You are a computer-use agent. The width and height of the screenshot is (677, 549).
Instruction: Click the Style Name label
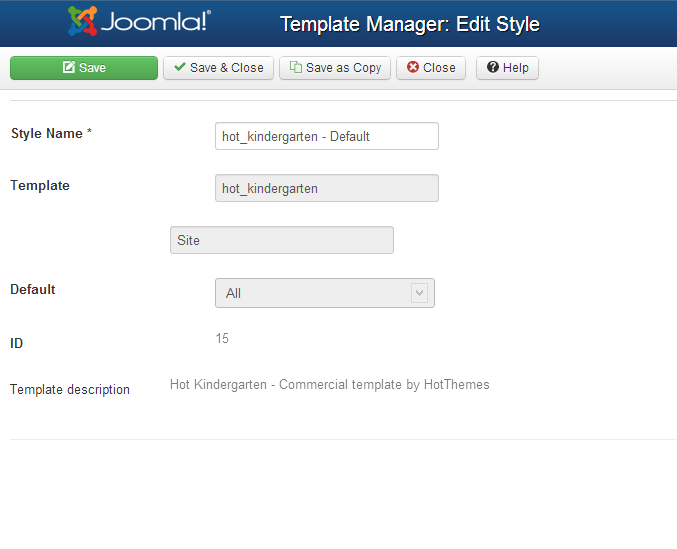(51, 133)
